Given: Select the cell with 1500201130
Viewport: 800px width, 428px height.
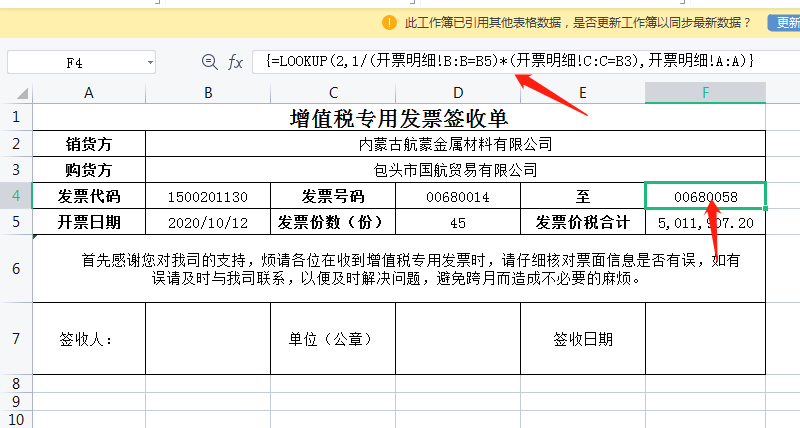Looking at the screenshot, I should coord(208,196).
